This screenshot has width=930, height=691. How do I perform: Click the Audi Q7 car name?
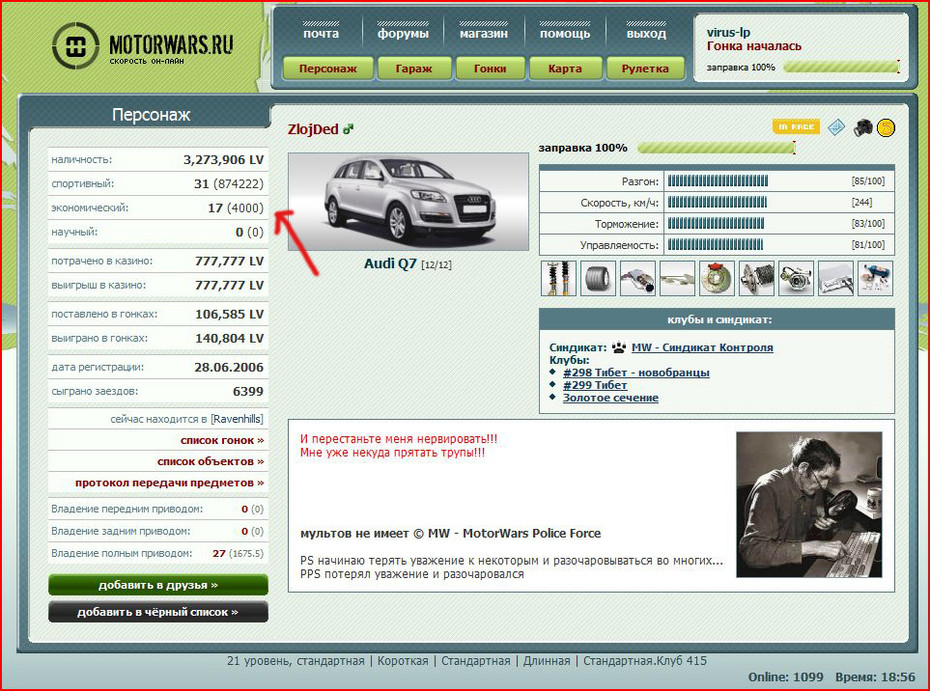390,263
